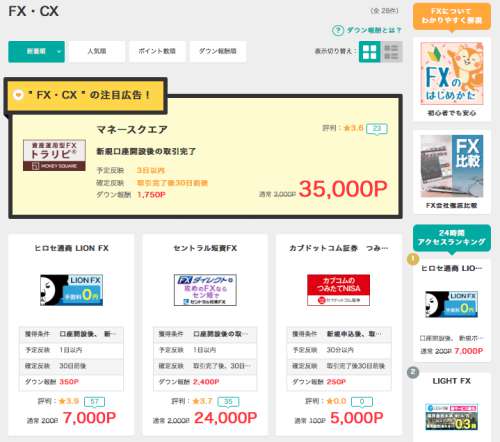Open the 新着順 sort dropdown arrow
The image size is (500, 442).
coord(59,52)
